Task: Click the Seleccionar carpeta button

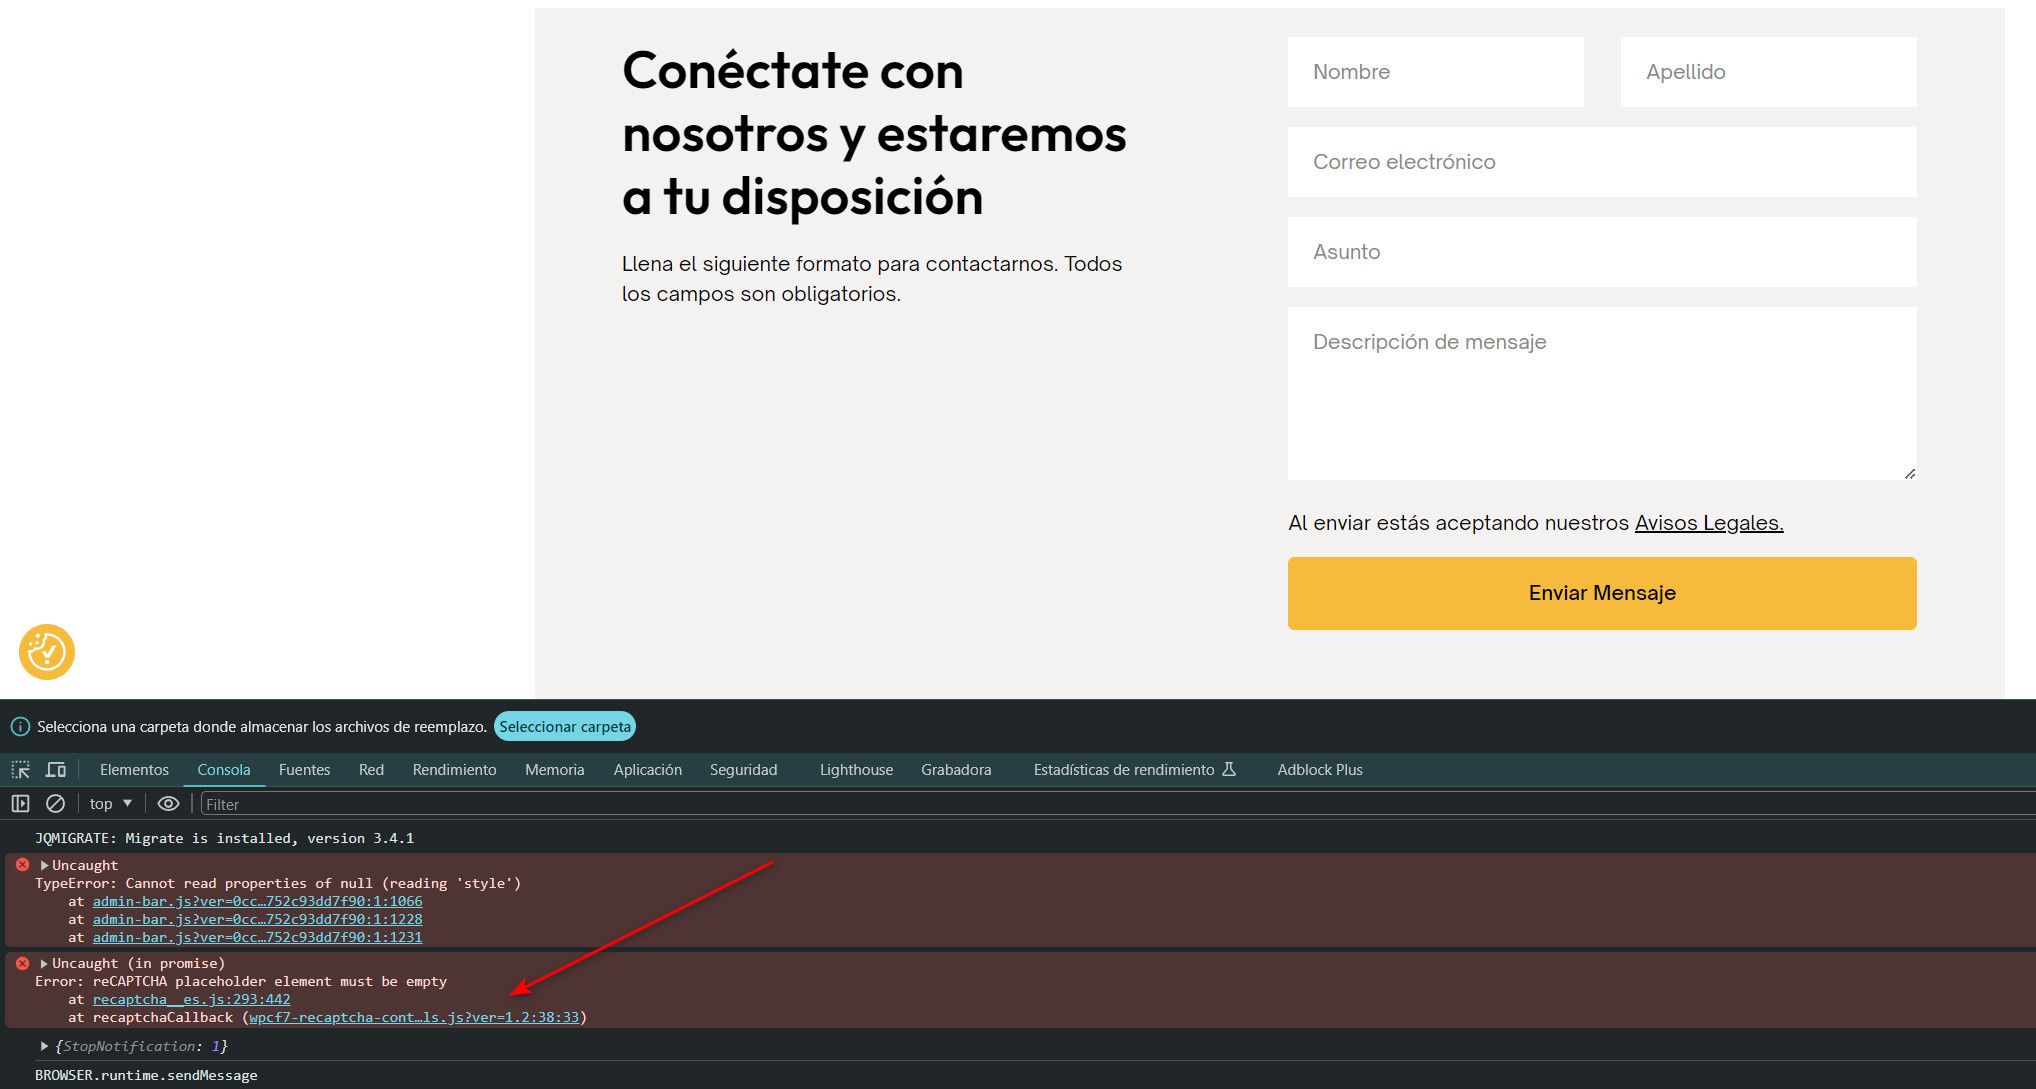Action: coord(565,727)
